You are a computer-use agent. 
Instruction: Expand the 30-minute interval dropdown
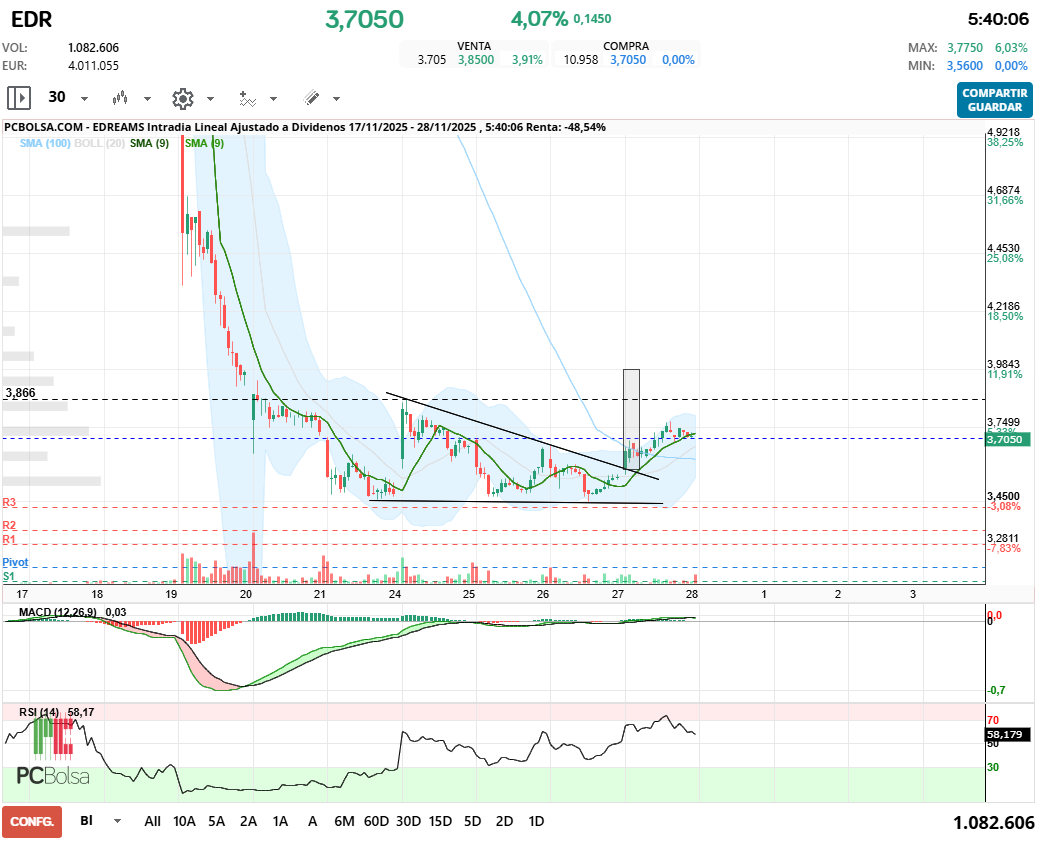(84, 99)
